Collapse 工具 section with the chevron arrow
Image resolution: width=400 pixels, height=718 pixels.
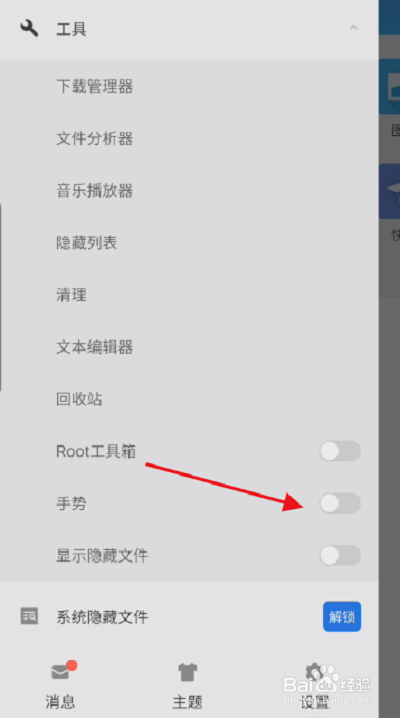point(353,27)
